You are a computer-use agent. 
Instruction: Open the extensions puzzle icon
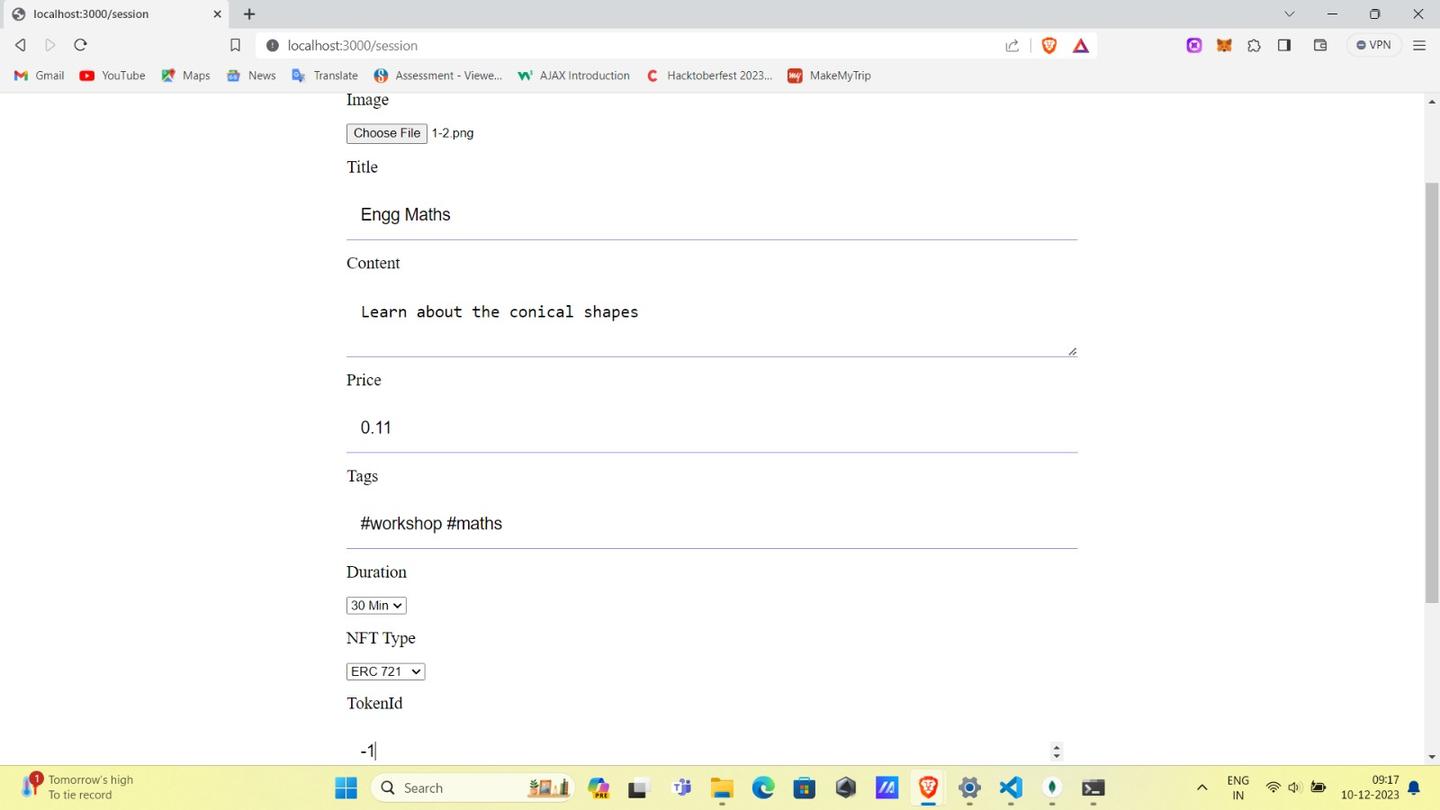(x=1254, y=45)
